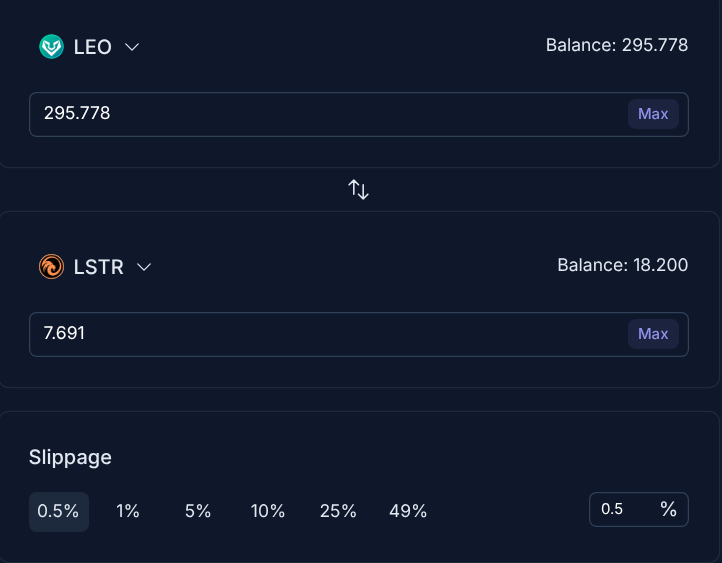The image size is (722, 563).
Task: Select 5% slippage option
Action: 198,511
